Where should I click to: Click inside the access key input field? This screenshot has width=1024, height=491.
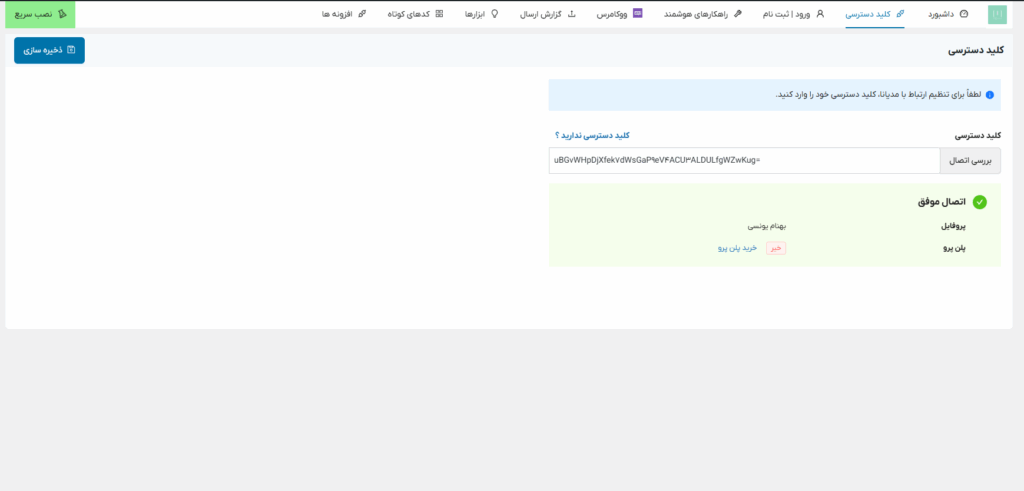click(x=744, y=160)
